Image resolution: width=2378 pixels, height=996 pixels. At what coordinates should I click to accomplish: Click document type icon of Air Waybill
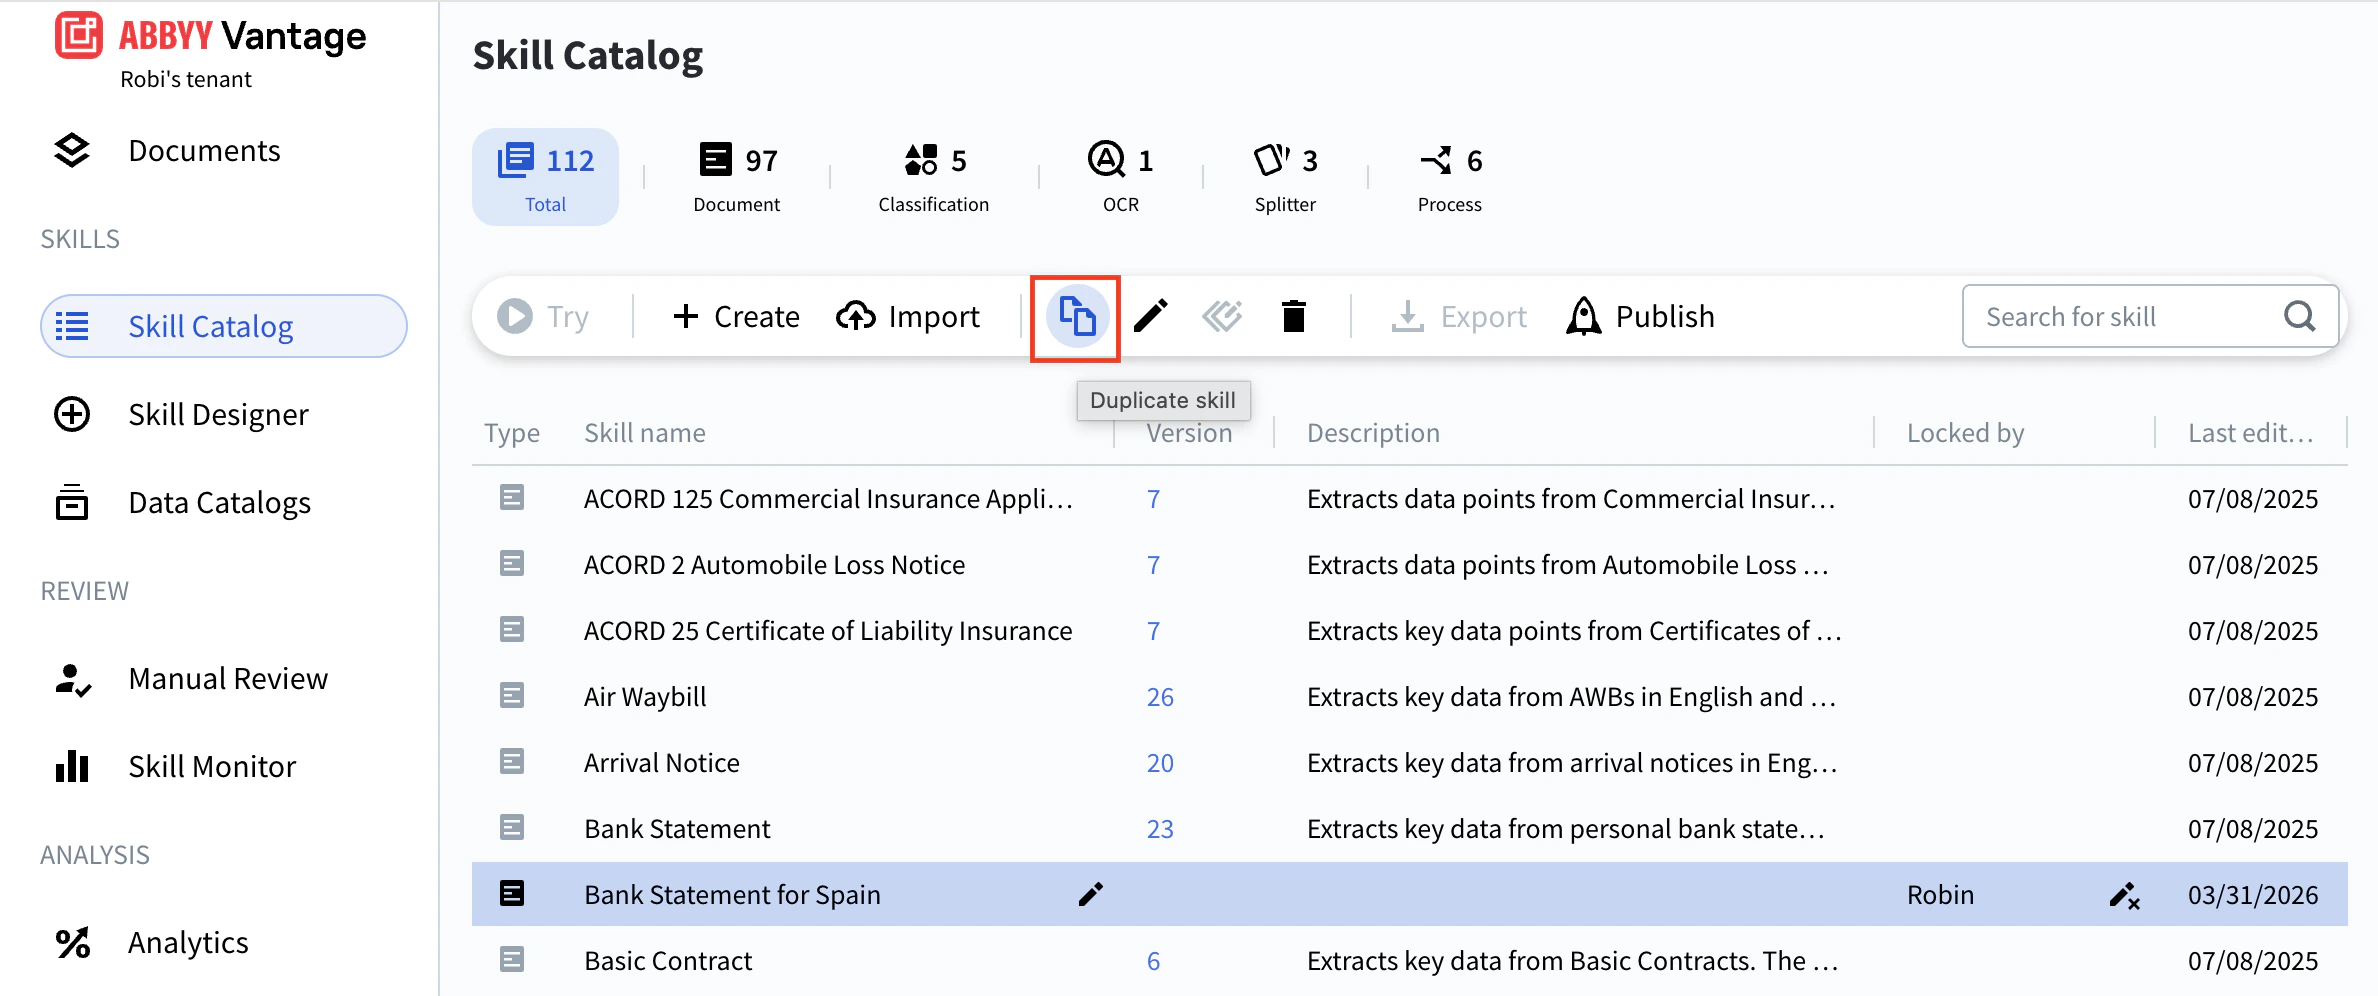click(x=512, y=695)
